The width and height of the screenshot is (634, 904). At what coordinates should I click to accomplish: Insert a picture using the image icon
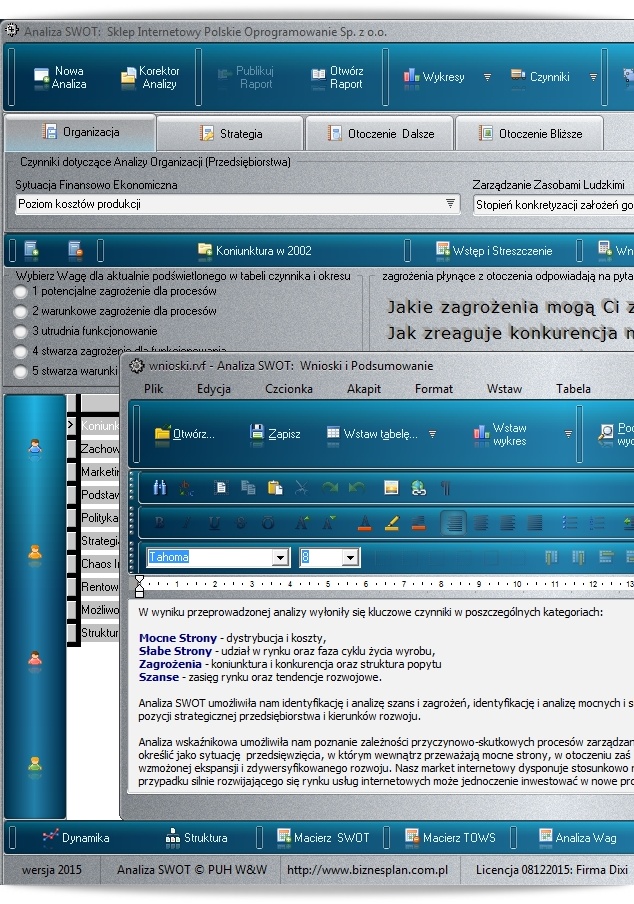point(391,488)
